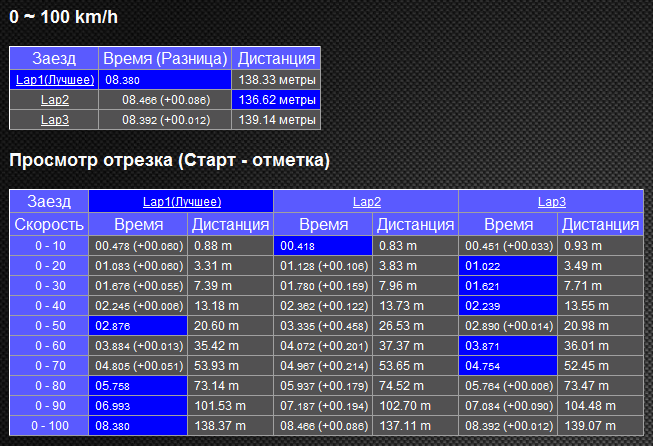Click the '0 - 20' speed row label
Viewport: 653px width, 446px height.
(49, 266)
